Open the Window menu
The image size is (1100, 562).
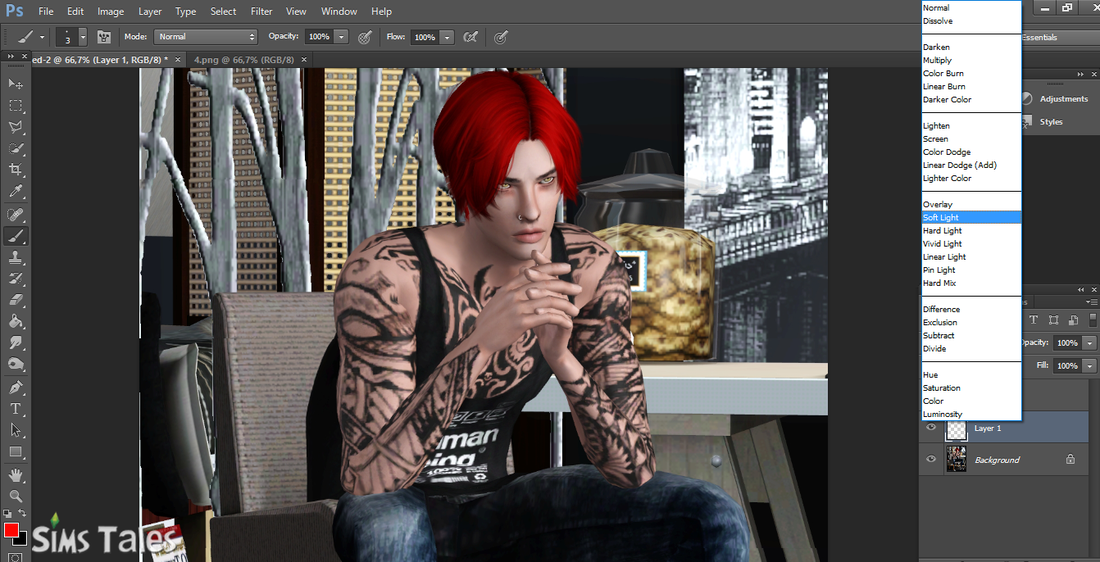339,11
